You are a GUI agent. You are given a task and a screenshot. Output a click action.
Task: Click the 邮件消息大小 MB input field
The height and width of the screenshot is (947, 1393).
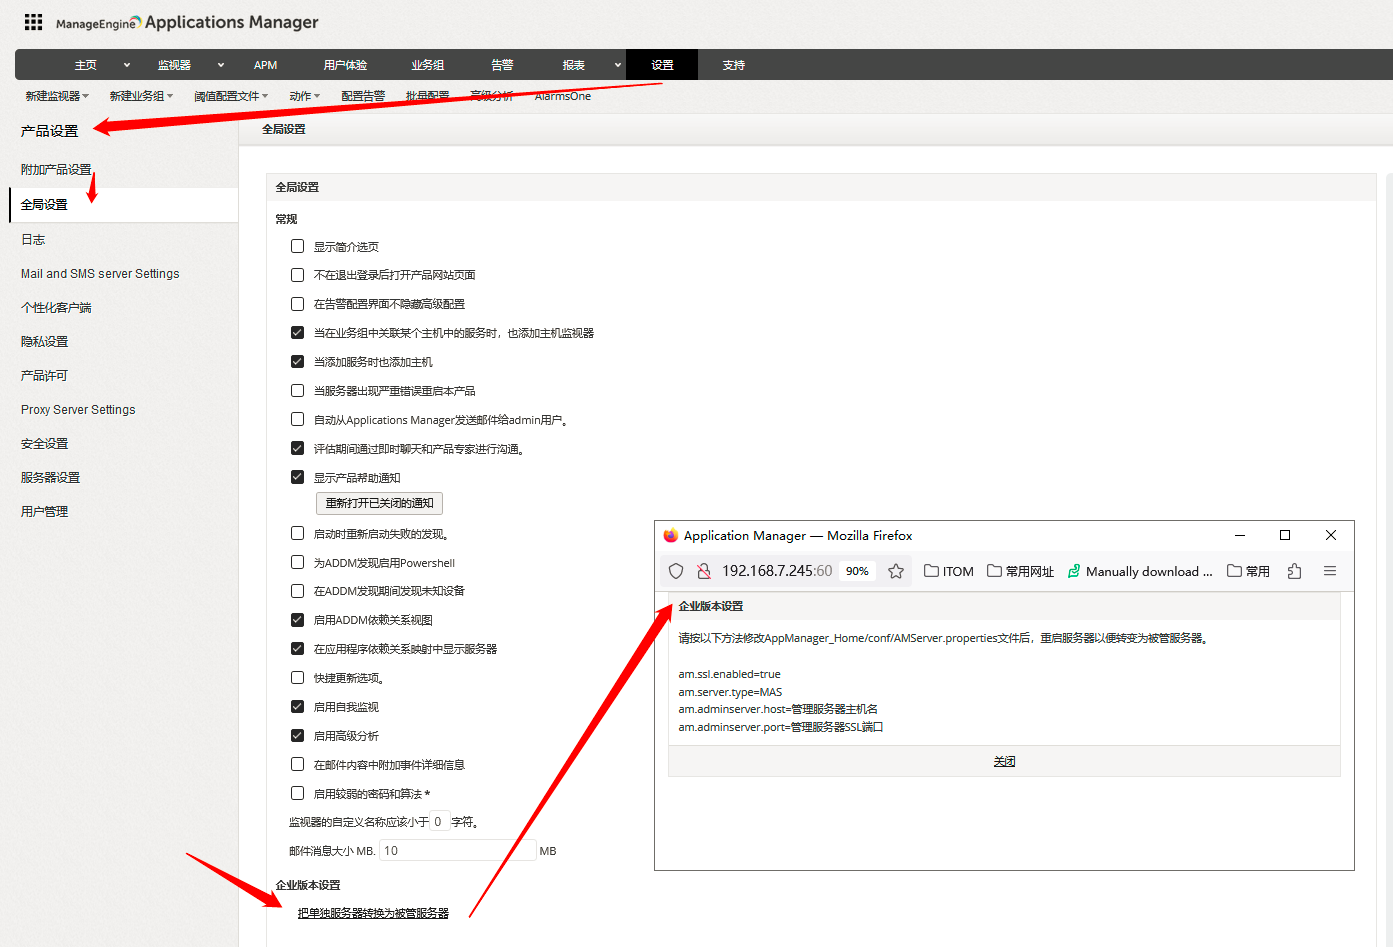458,851
